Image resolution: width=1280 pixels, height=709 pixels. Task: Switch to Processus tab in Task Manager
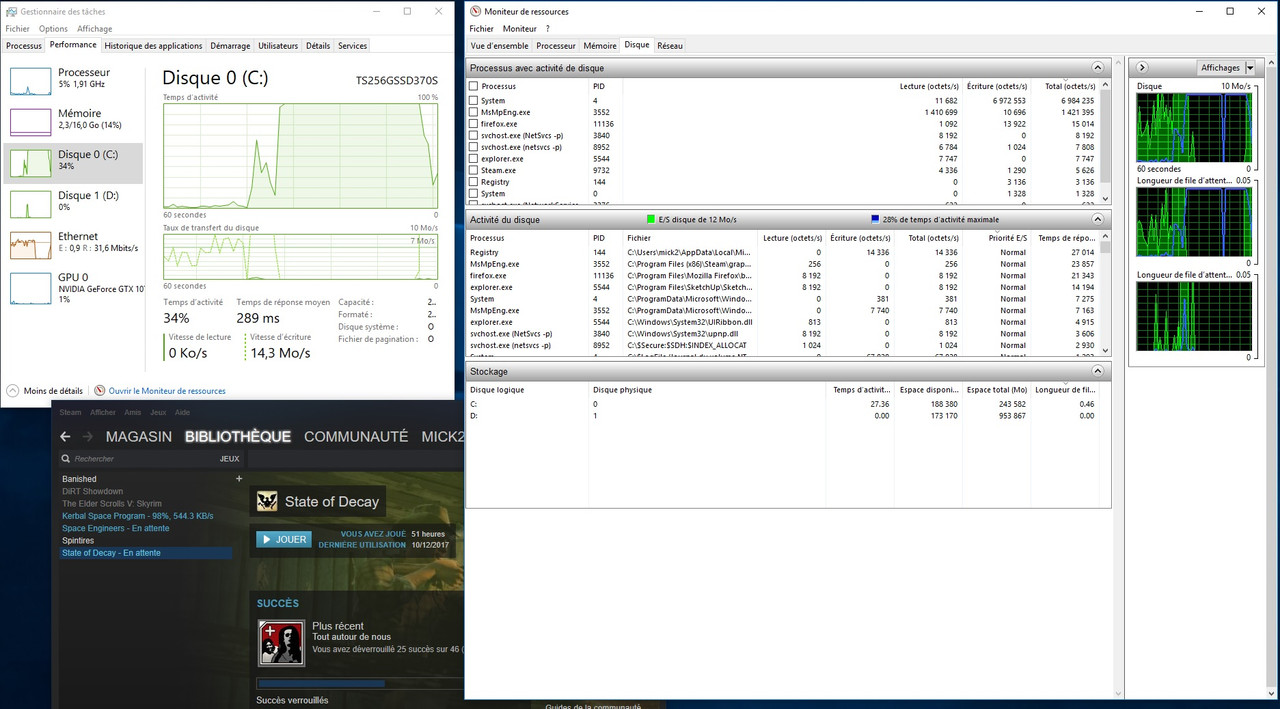point(24,46)
